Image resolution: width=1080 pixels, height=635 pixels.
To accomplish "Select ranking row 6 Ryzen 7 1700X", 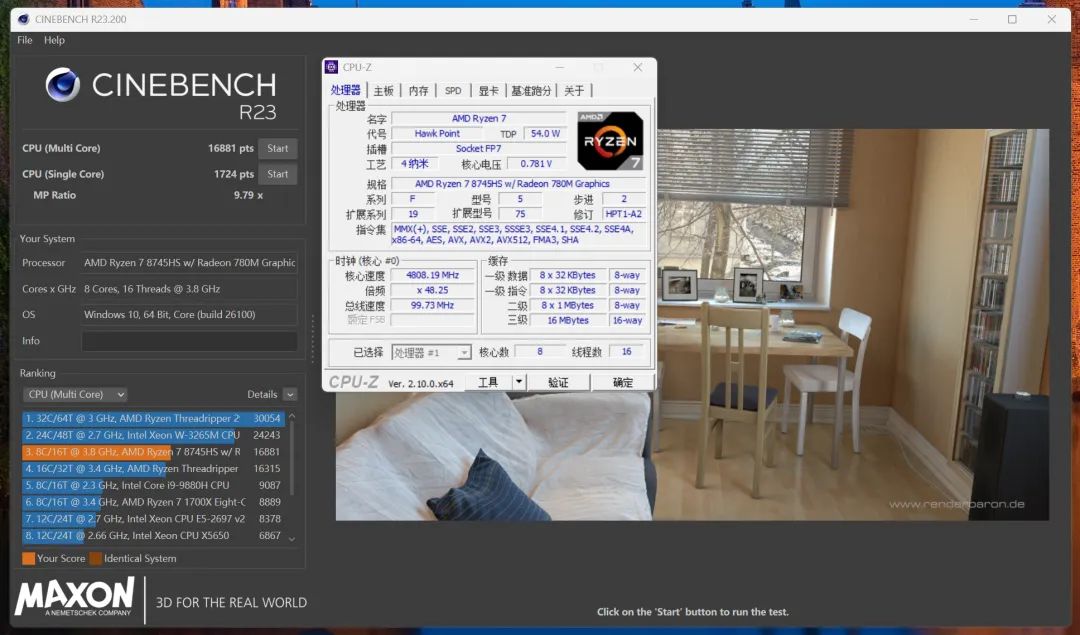I will (x=153, y=502).
